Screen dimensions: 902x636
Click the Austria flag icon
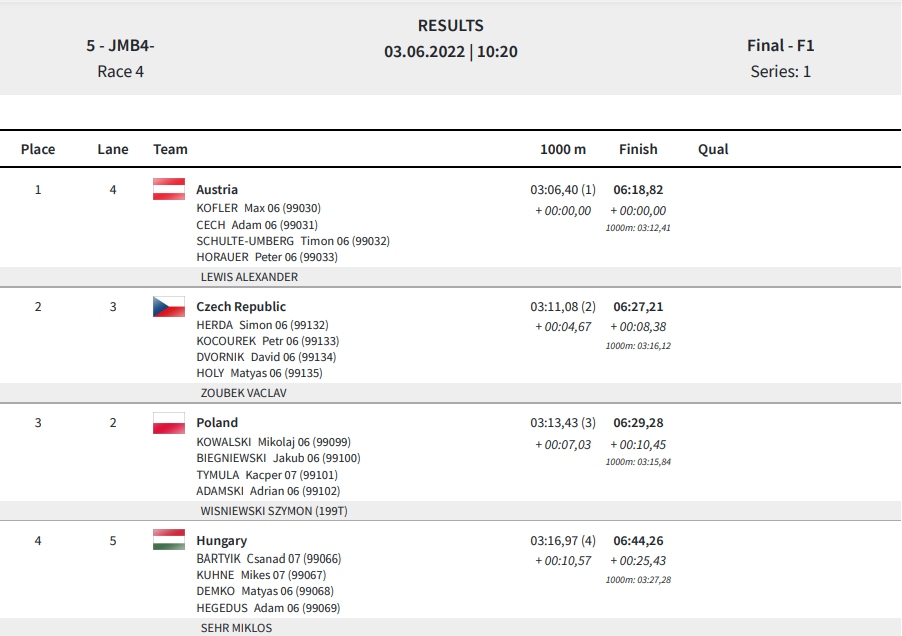(x=169, y=189)
